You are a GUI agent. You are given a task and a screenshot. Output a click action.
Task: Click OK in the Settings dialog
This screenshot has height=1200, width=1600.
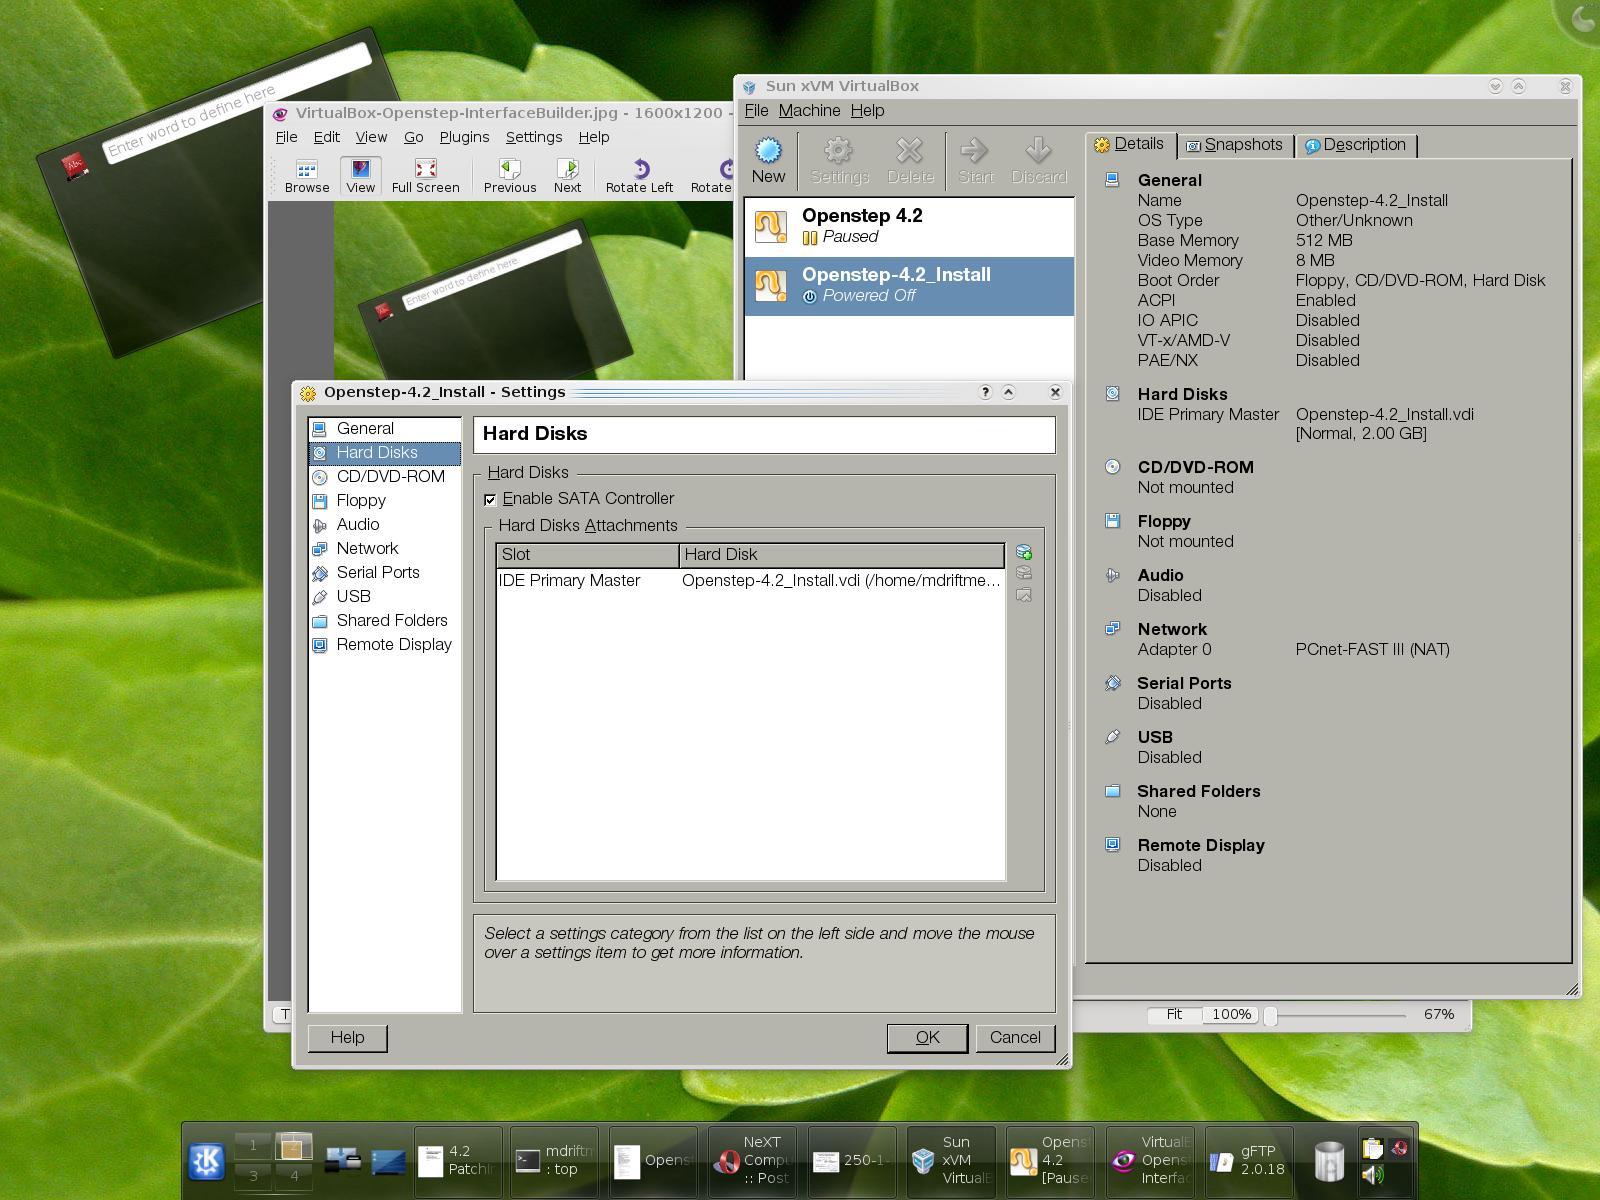(x=927, y=1038)
